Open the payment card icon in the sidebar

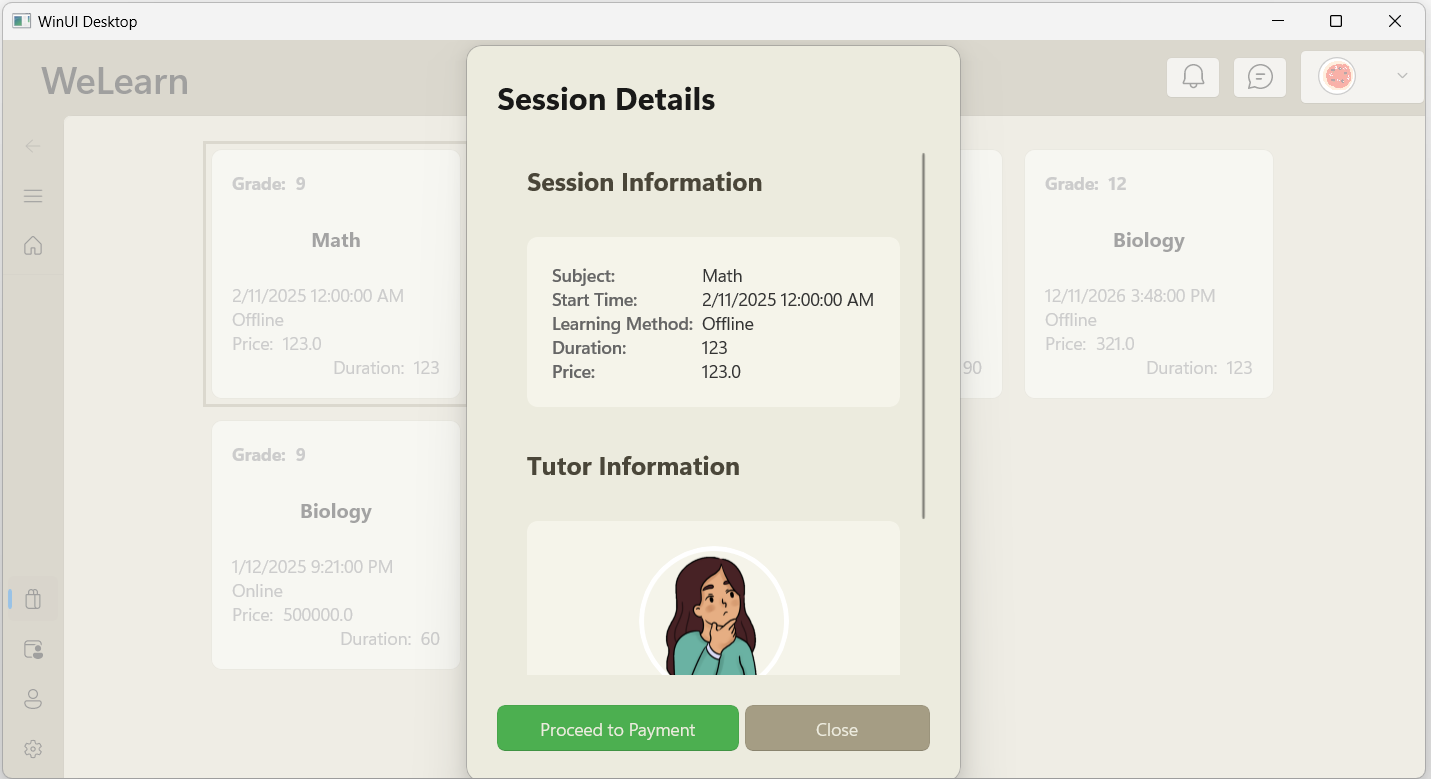(32, 649)
